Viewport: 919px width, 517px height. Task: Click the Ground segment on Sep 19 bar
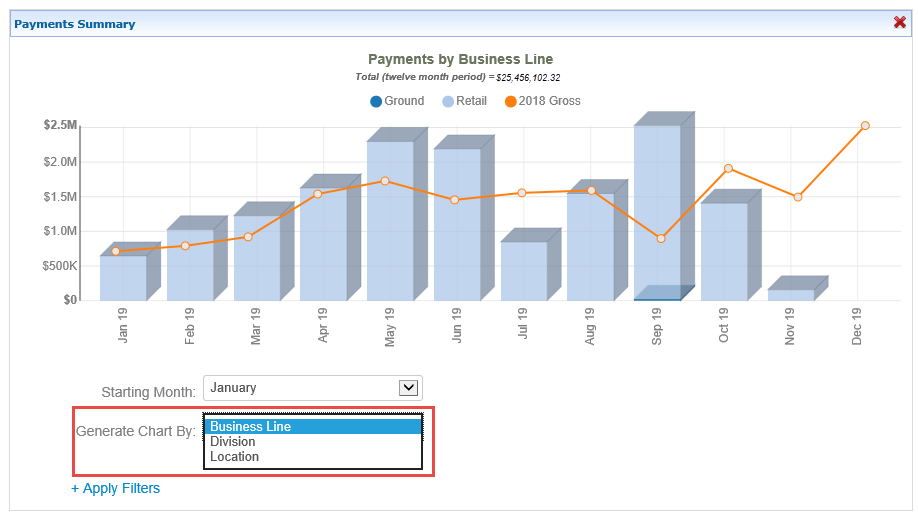click(657, 298)
